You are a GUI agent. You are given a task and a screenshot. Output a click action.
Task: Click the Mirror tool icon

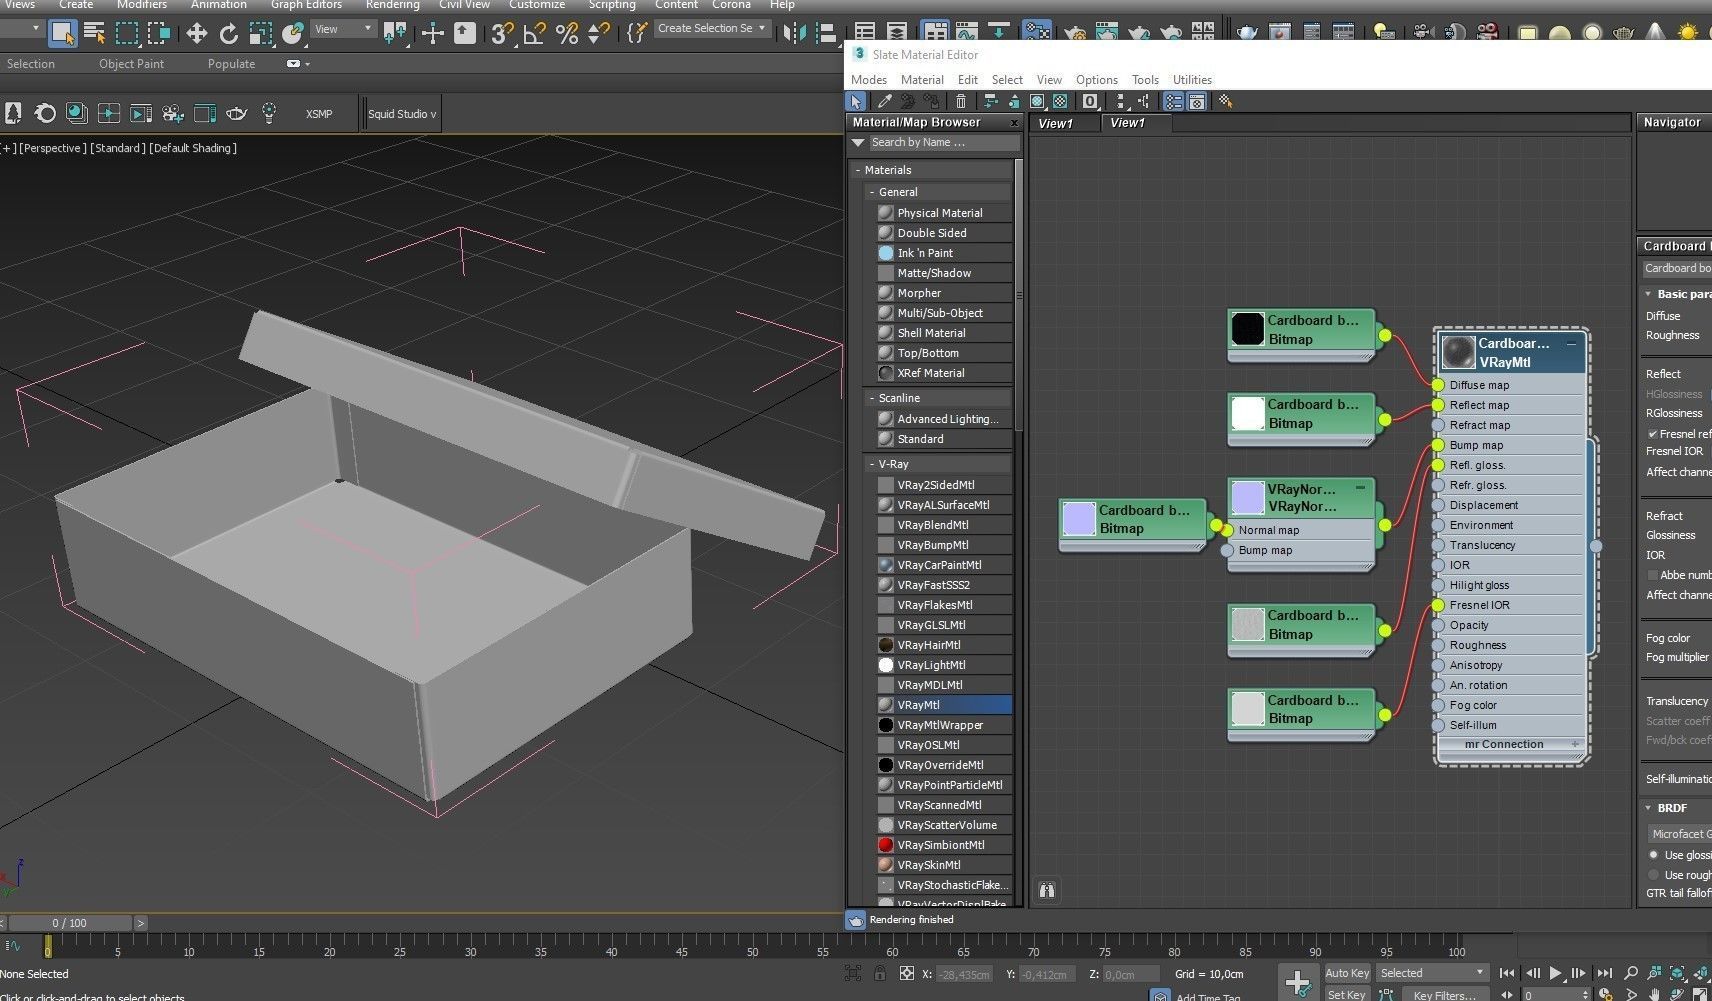coord(795,33)
